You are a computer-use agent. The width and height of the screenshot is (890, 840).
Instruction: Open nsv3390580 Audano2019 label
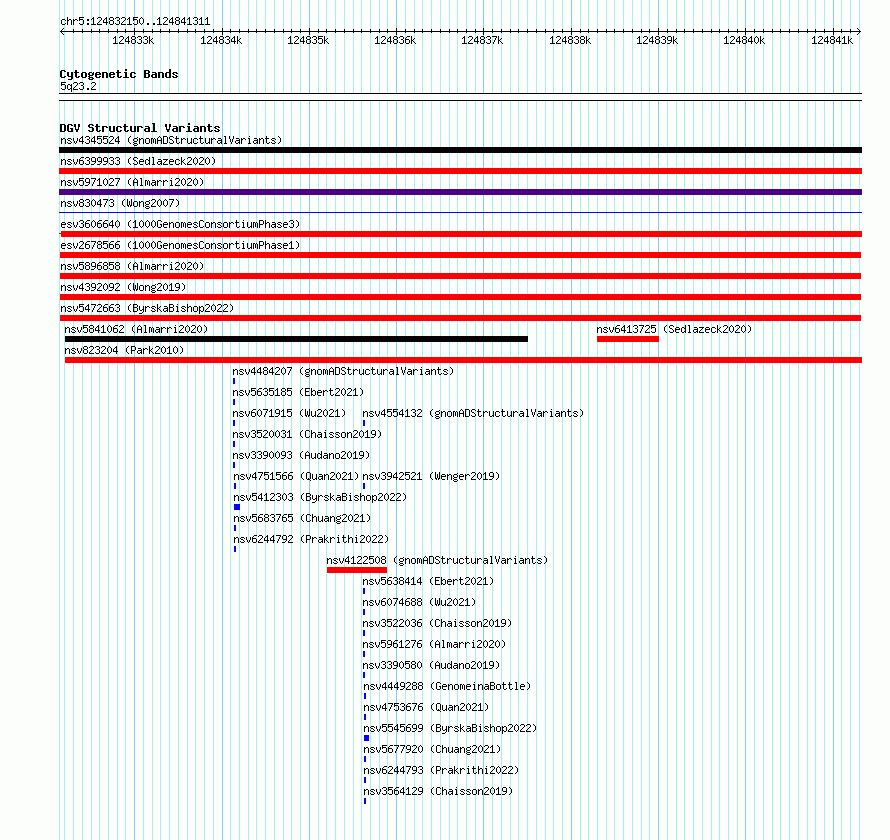[x=431, y=665]
